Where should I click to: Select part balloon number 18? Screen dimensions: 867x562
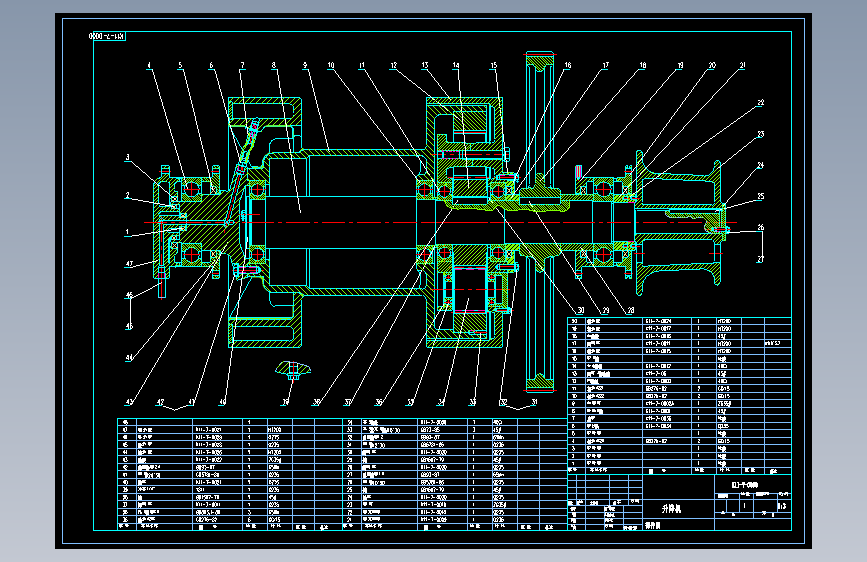643,65
